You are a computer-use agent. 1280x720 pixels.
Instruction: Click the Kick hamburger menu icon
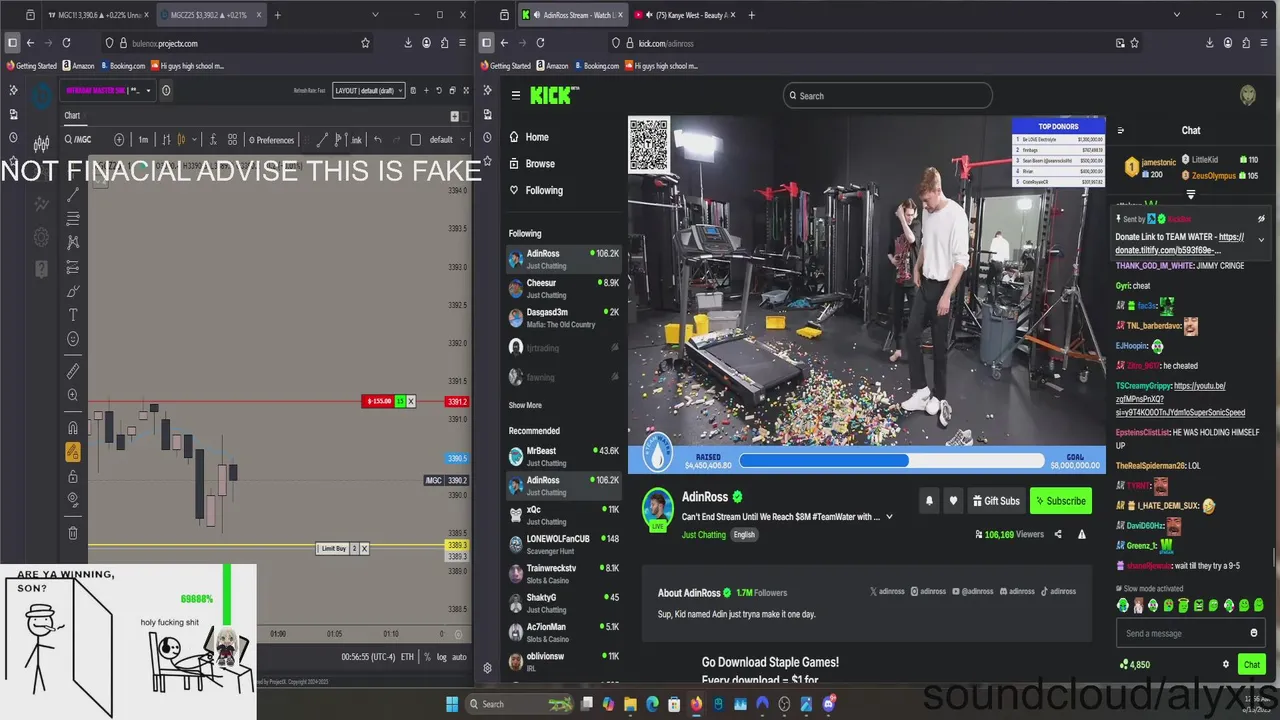click(515, 96)
